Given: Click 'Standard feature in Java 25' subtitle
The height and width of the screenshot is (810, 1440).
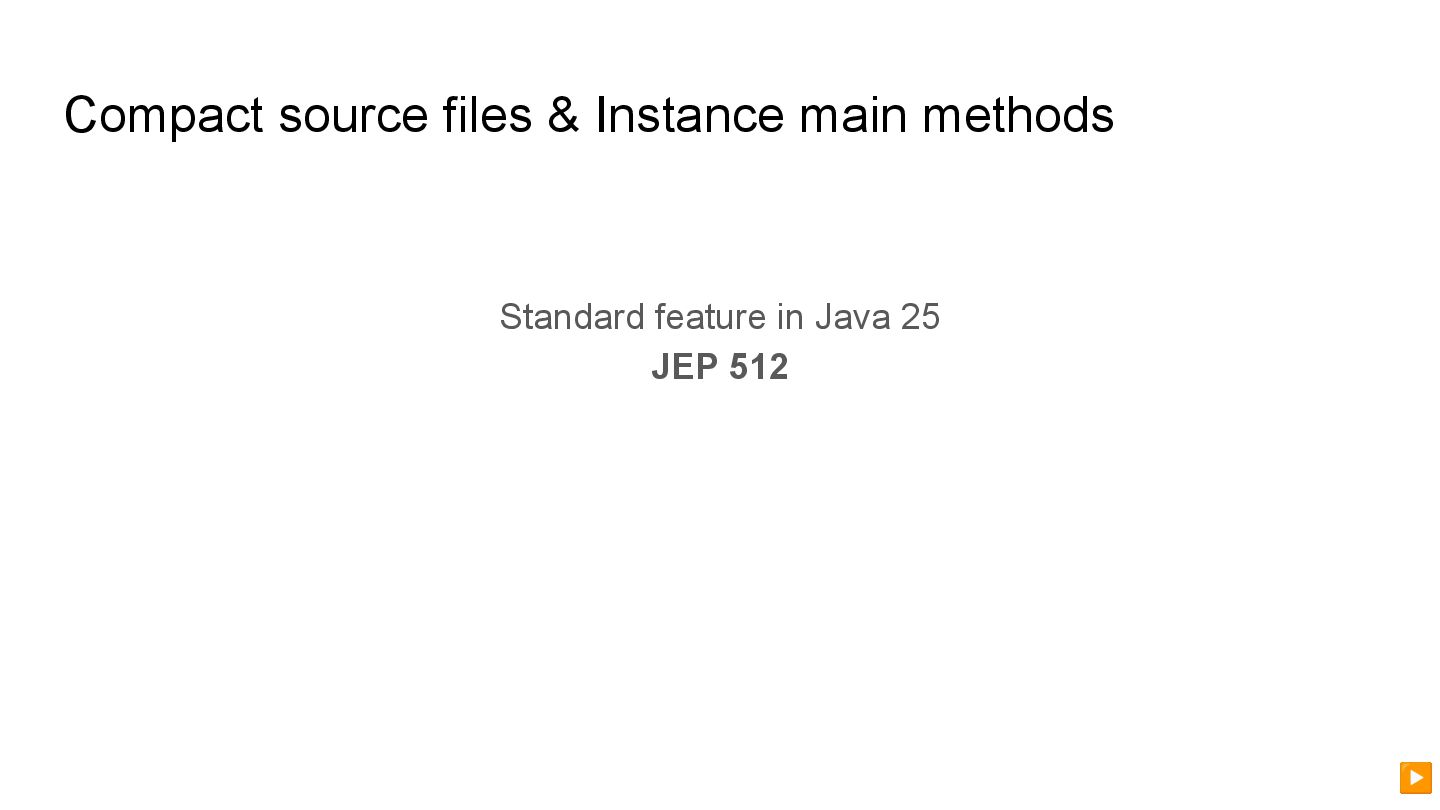Looking at the screenshot, I should click(x=719, y=317).
